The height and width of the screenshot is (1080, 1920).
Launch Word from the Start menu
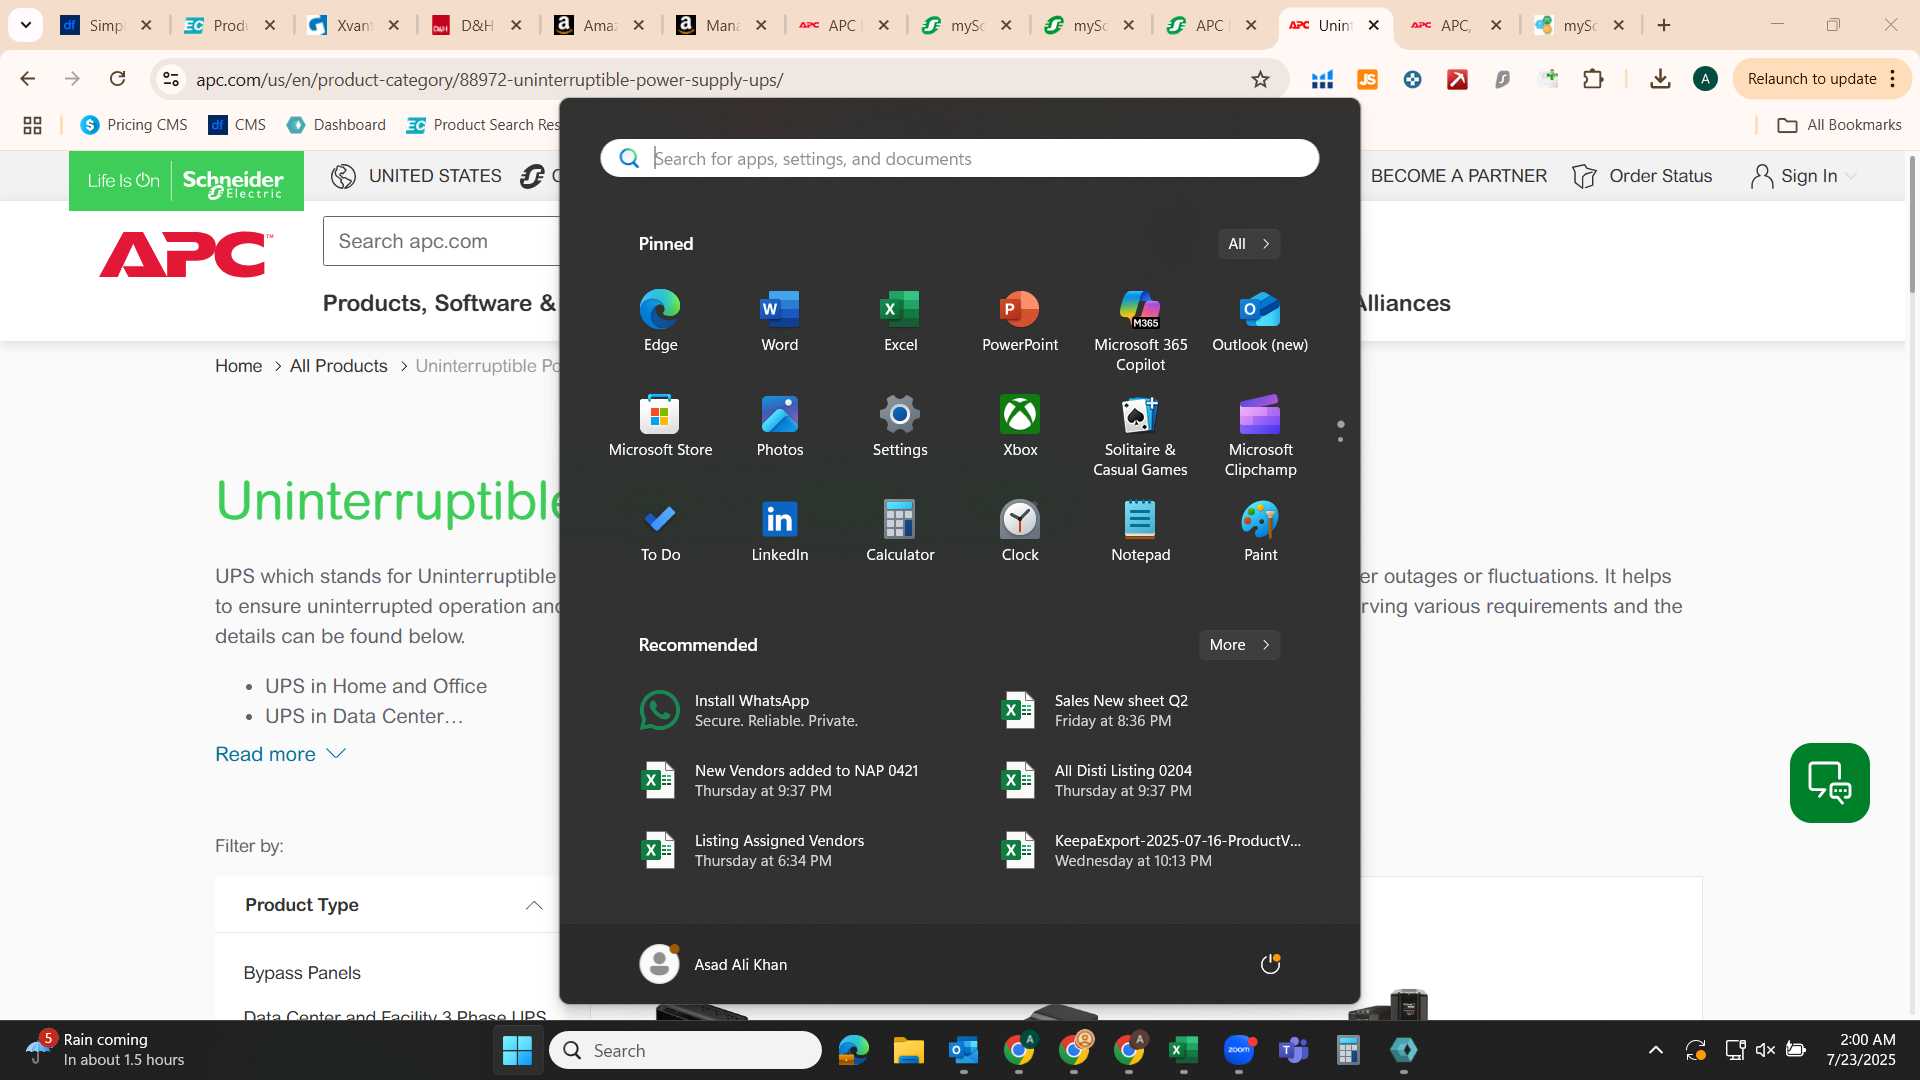tap(780, 322)
